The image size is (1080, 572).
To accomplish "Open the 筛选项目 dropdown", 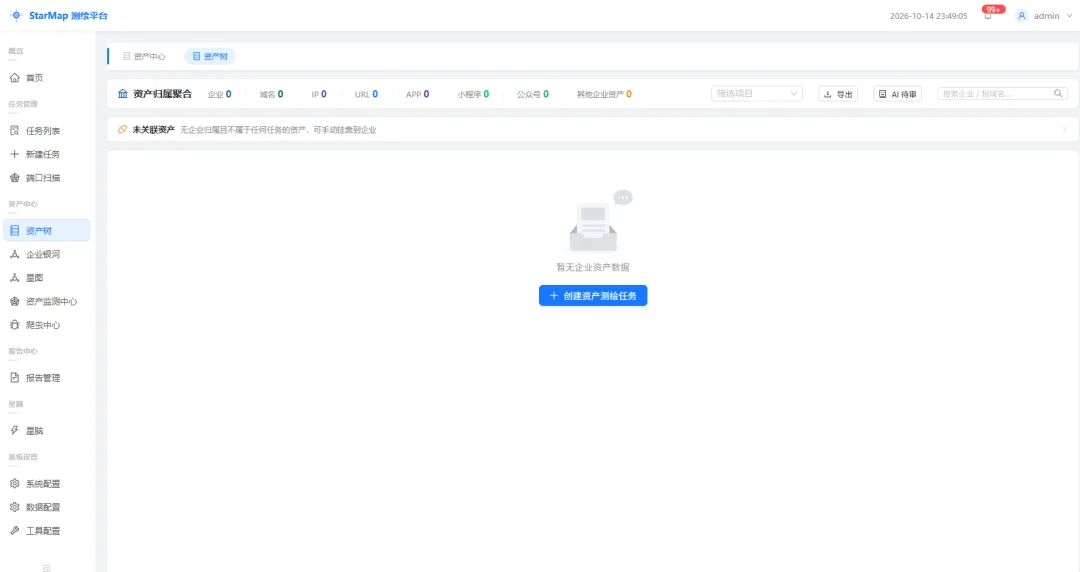I will tap(757, 94).
